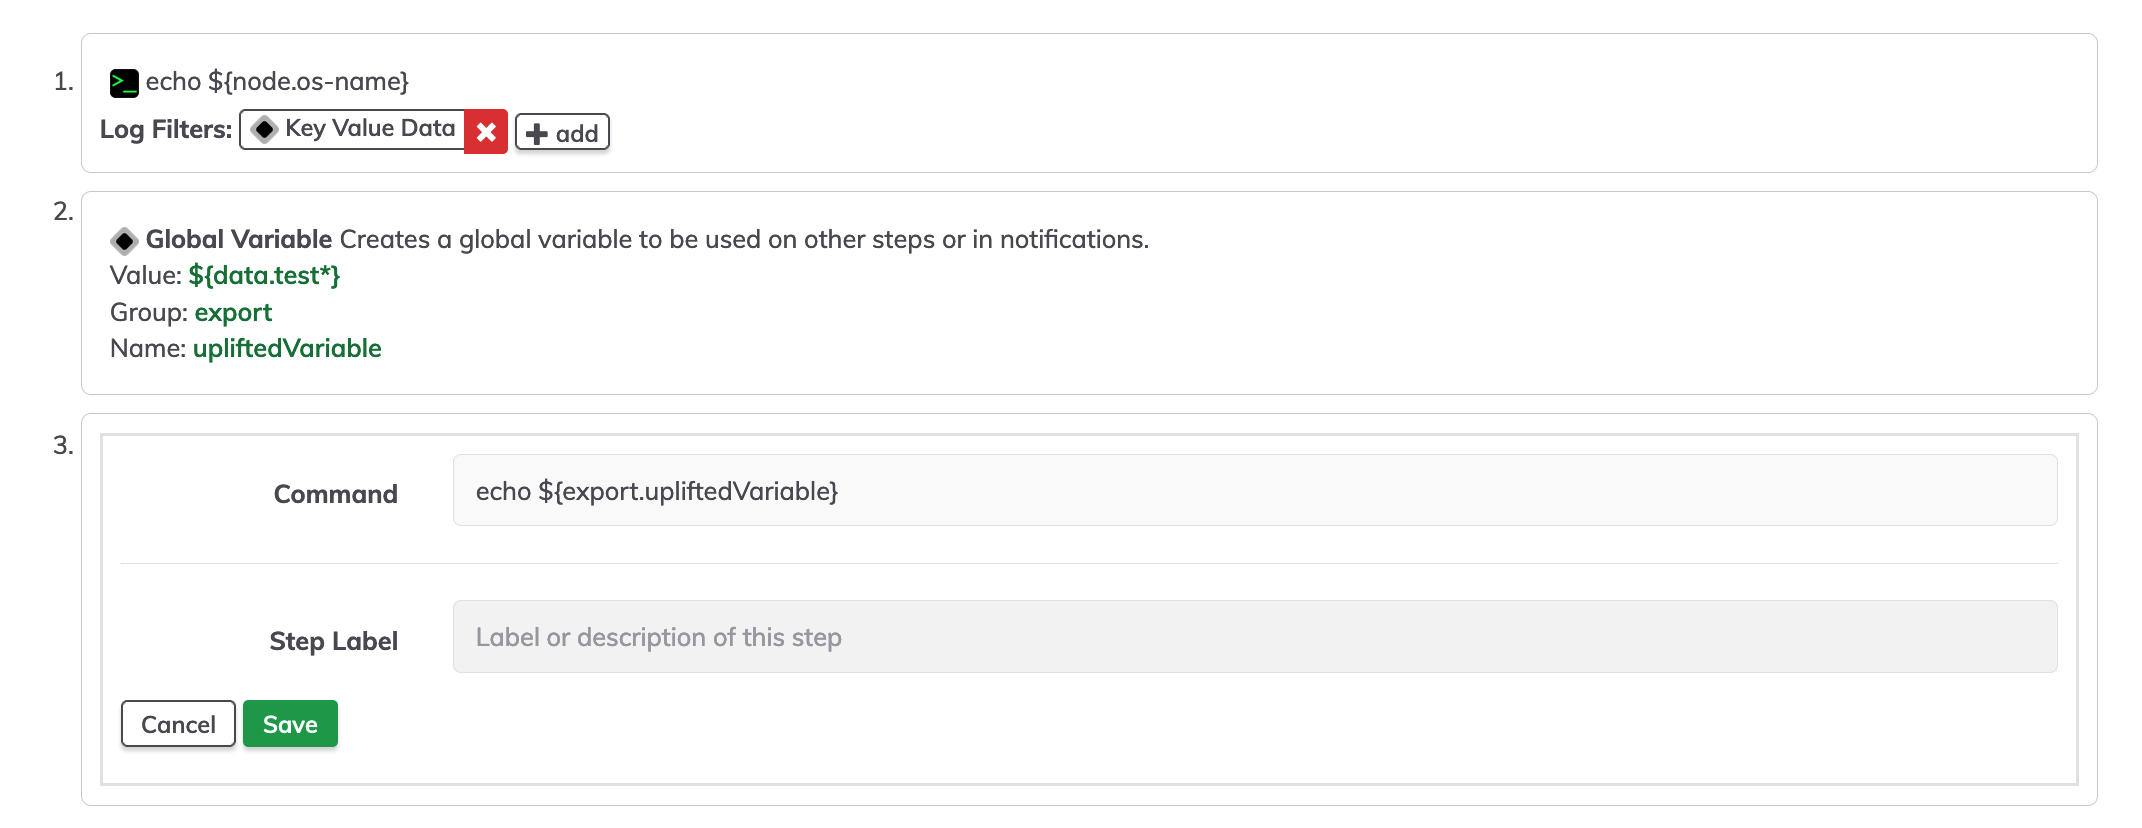This screenshot has height=828, width=2142.
Task: Cancel editing step 3
Action: point(178,723)
